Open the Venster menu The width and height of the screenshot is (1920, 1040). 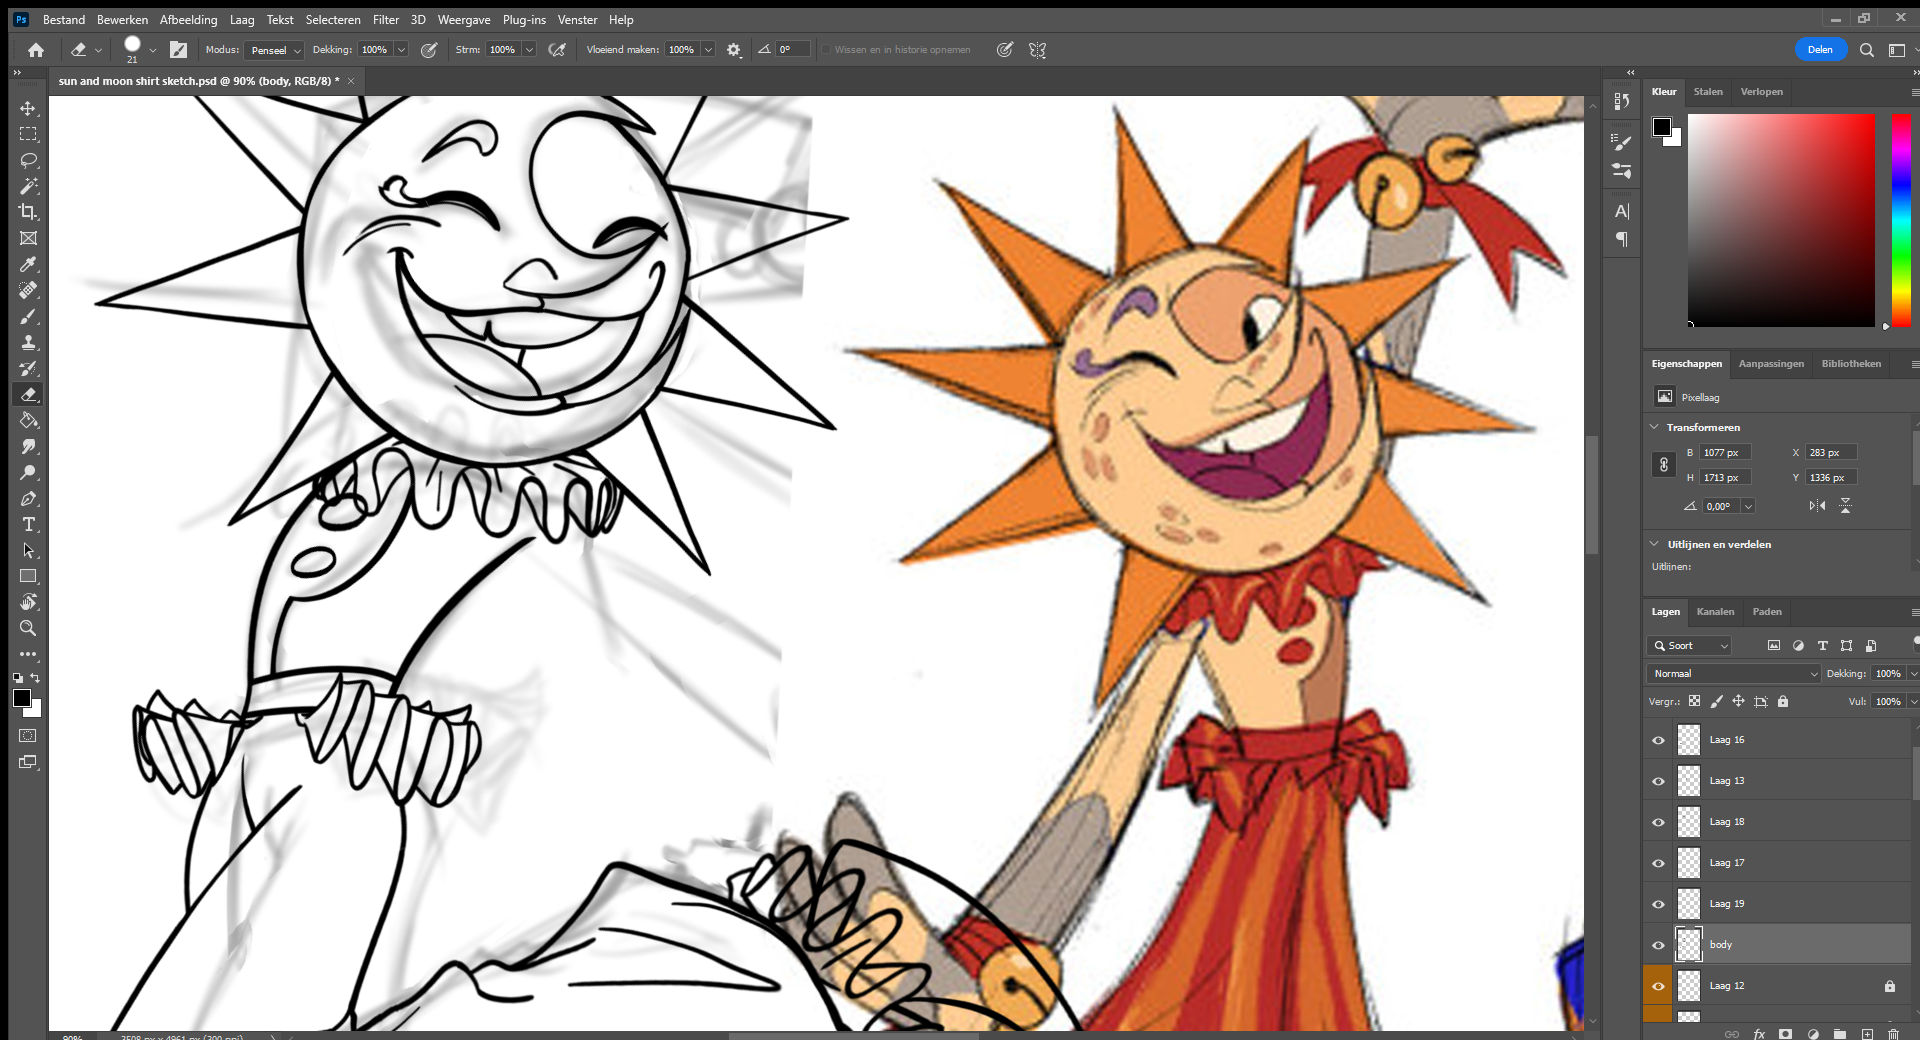pos(577,20)
